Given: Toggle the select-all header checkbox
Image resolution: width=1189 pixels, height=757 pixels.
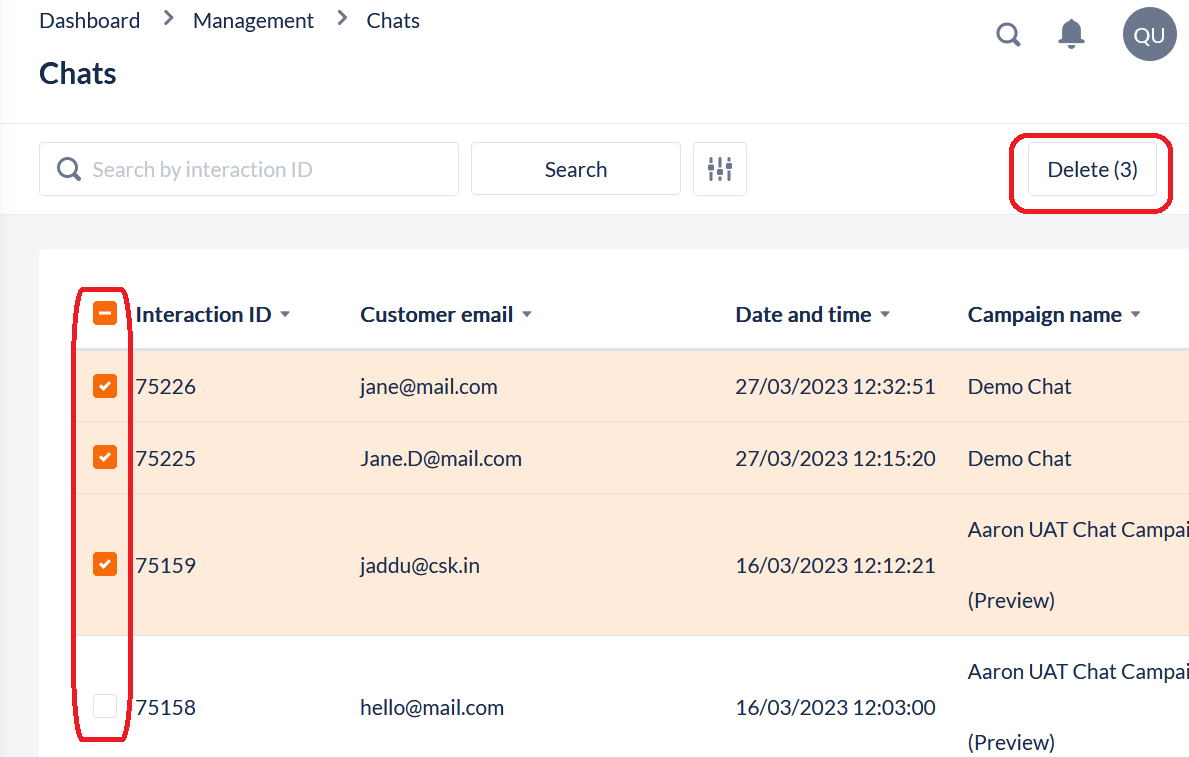Looking at the screenshot, I should (105, 314).
